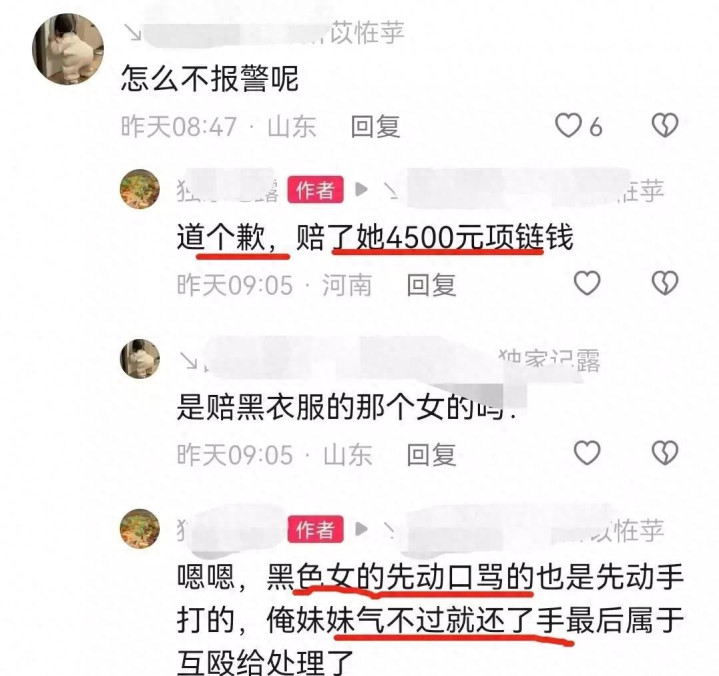This screenshot has width=719, height=676.
Task: Open the 独家记露 username link
Action: click(549, 360)
